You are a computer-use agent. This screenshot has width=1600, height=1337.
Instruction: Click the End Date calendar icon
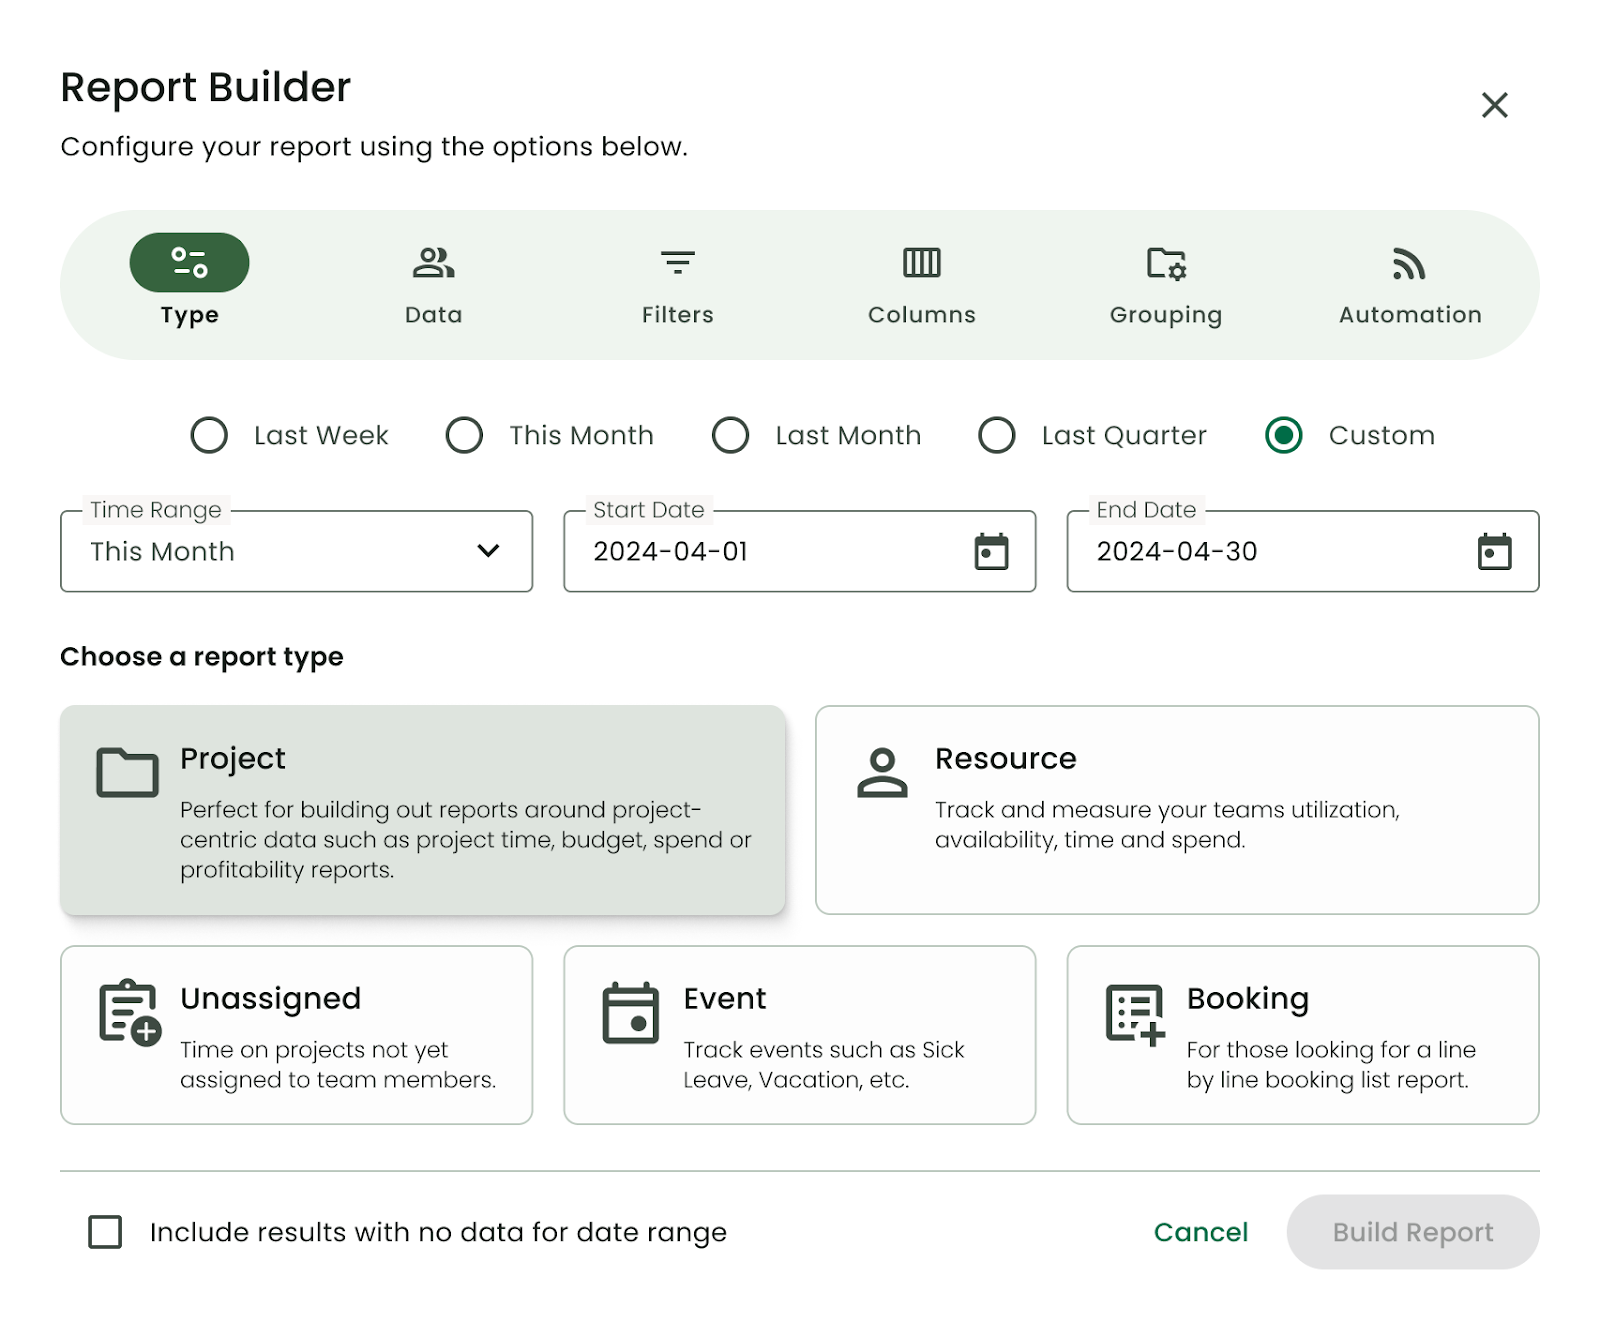[1494, 552]
